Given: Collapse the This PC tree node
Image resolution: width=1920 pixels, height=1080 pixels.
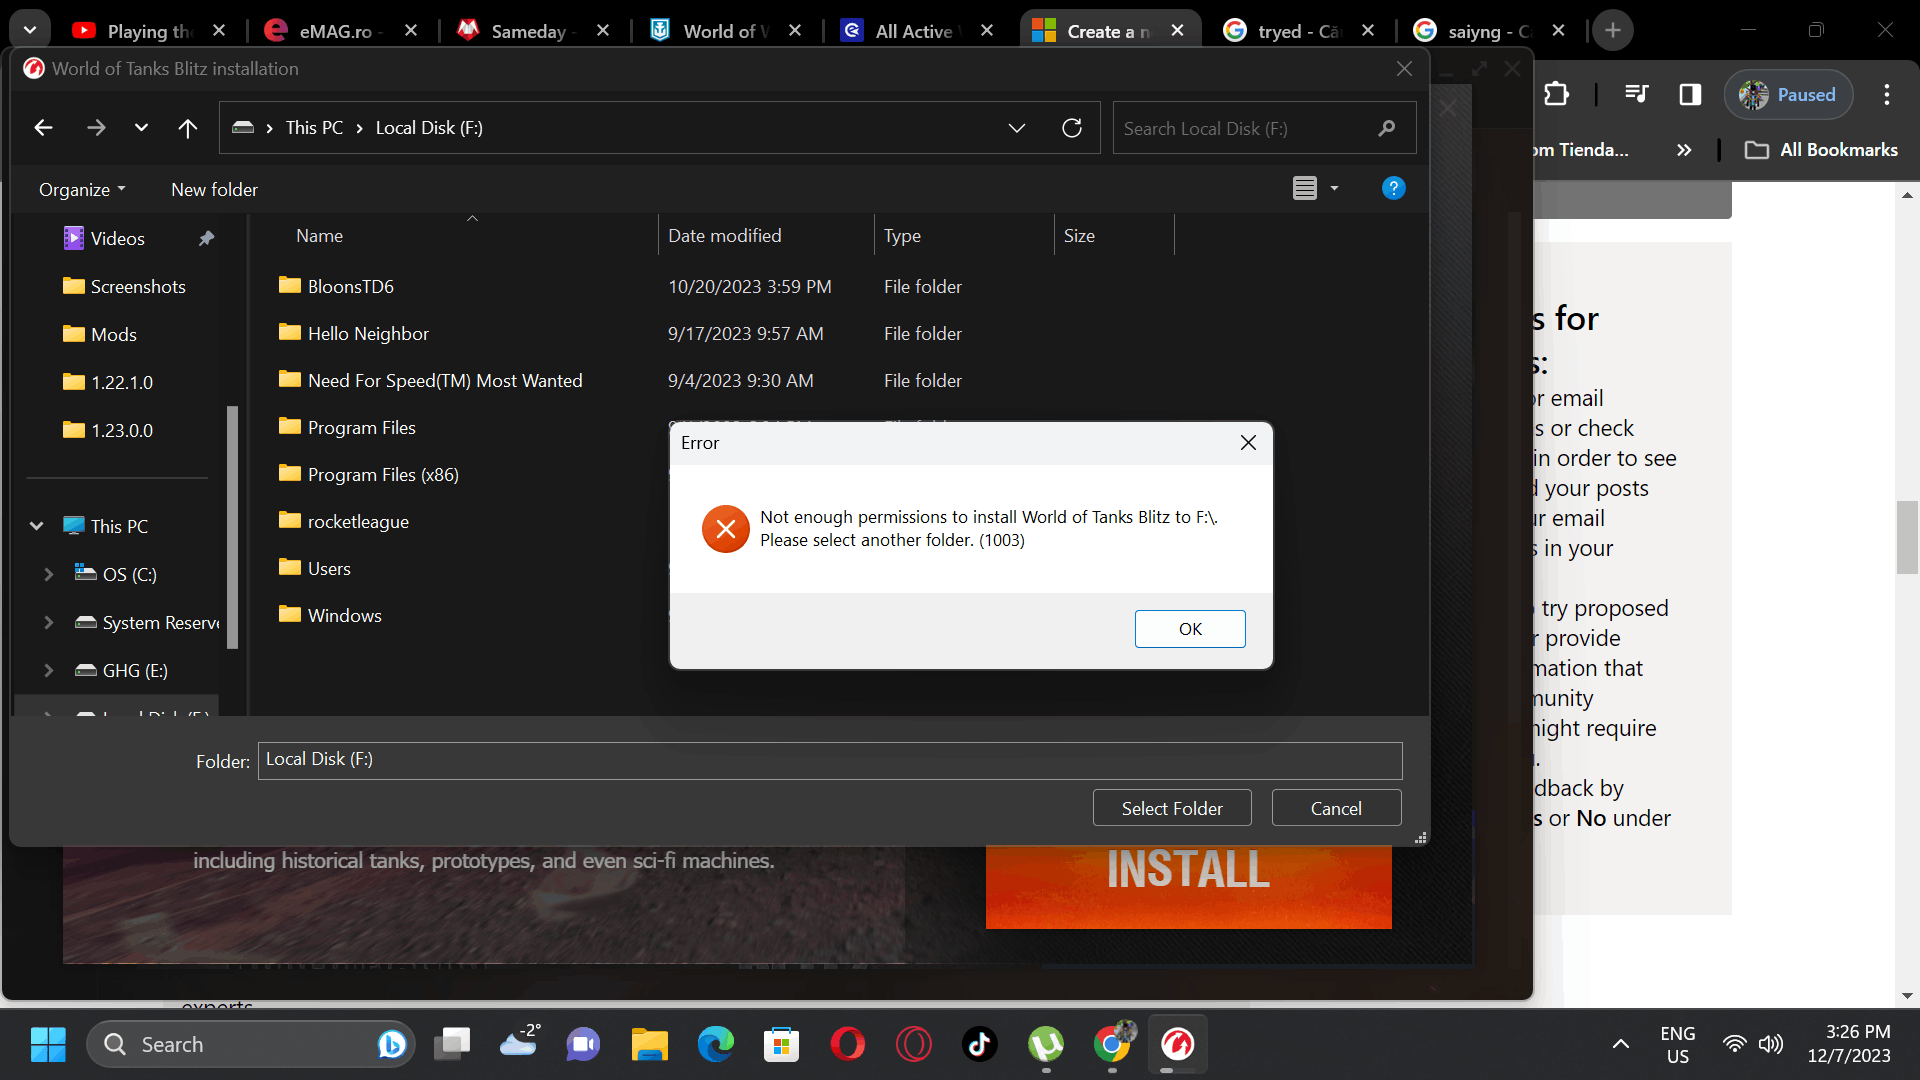Looking at the screenshot, I should (x=37, y=526).
